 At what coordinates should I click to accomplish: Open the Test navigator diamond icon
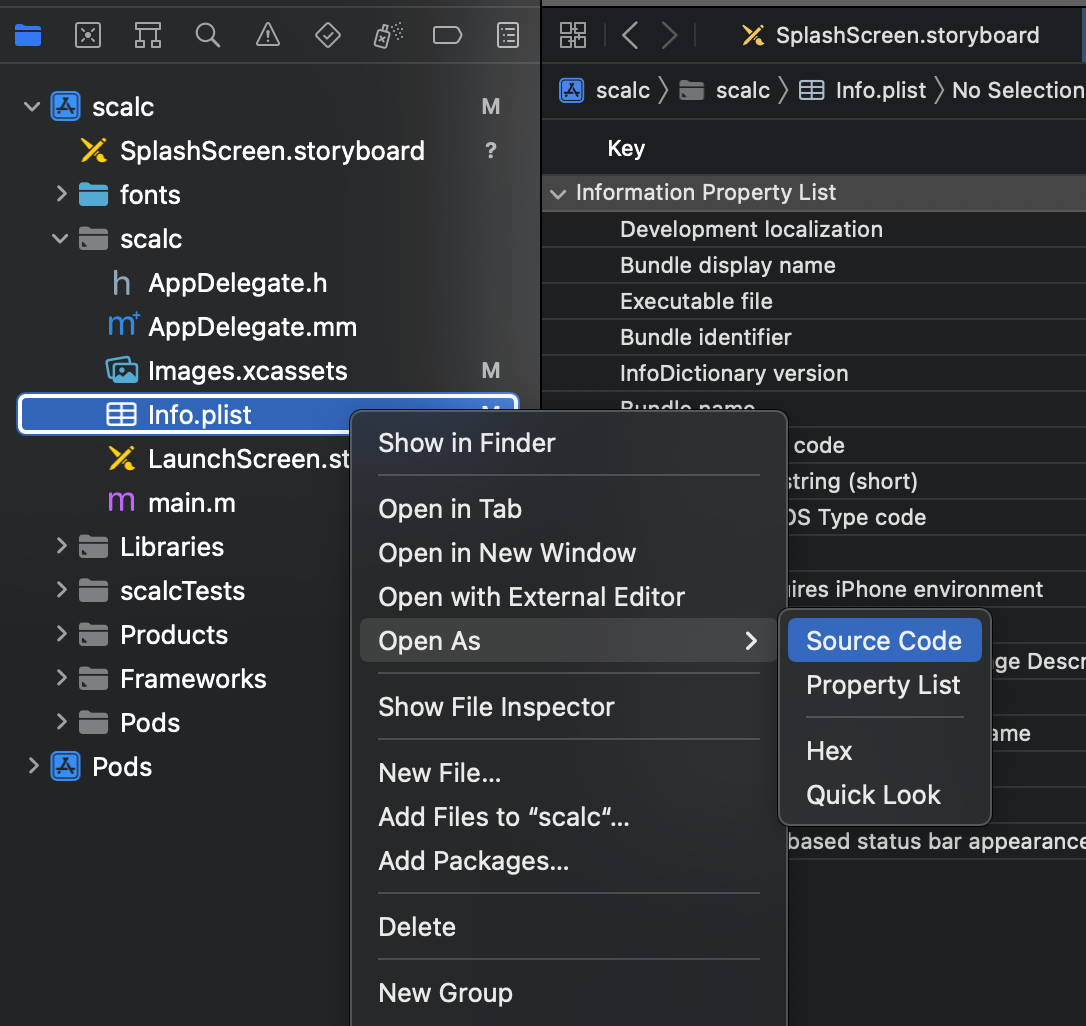(x=328, y=35)
